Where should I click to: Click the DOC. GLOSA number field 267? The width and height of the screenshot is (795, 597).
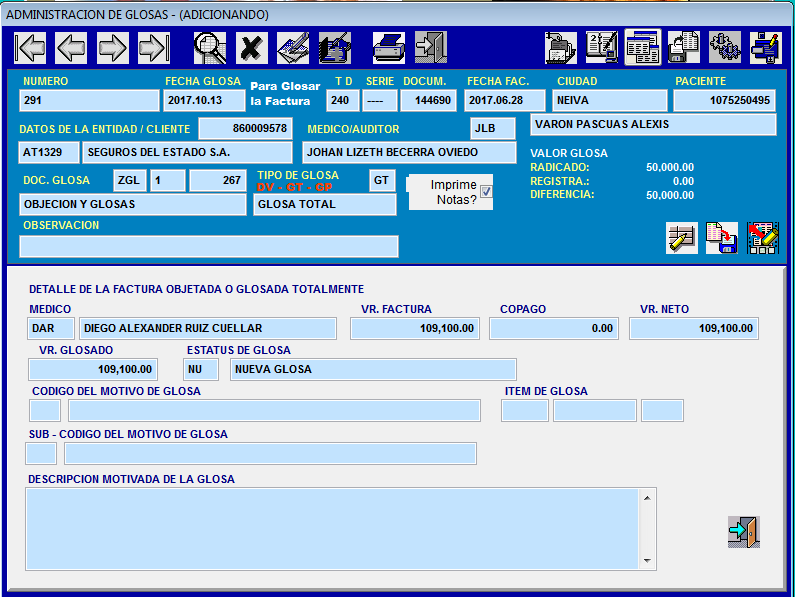[218, 181]
